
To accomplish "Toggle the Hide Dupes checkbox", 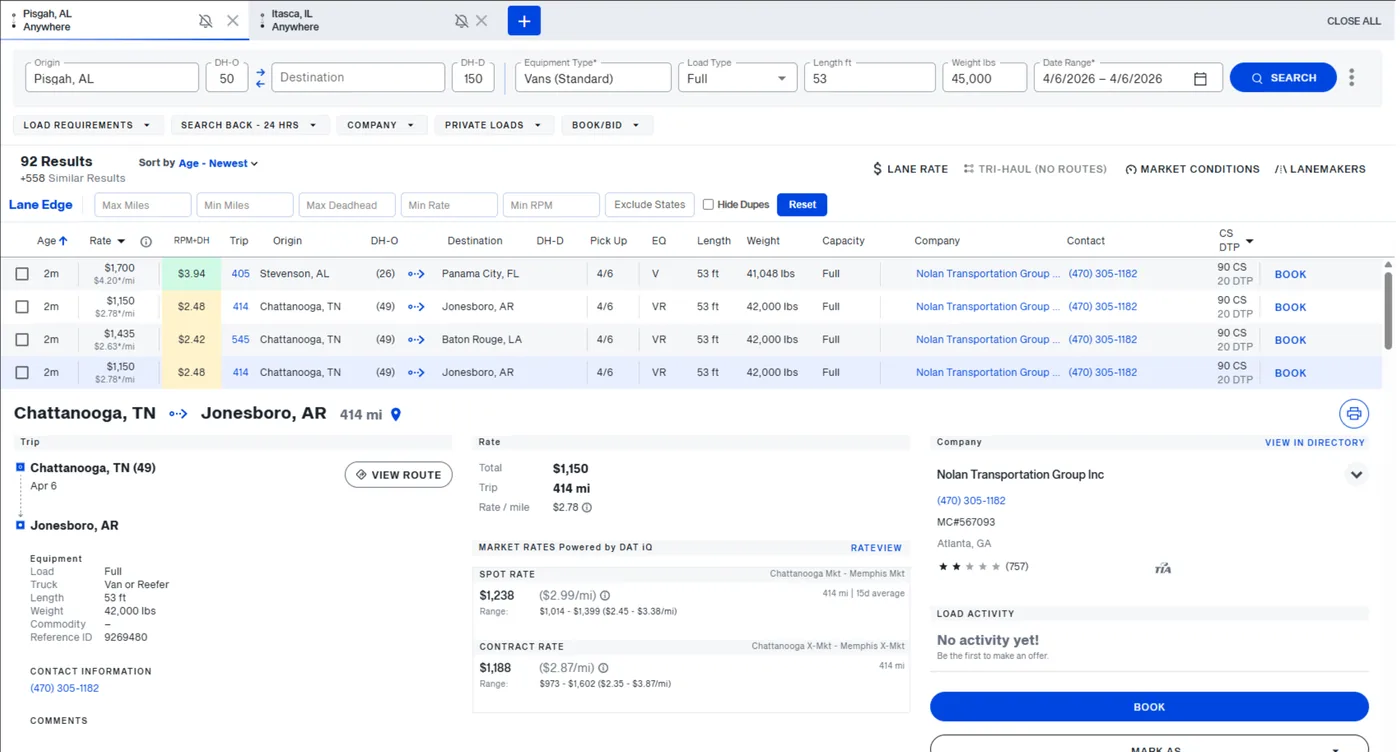I will 708,204.
